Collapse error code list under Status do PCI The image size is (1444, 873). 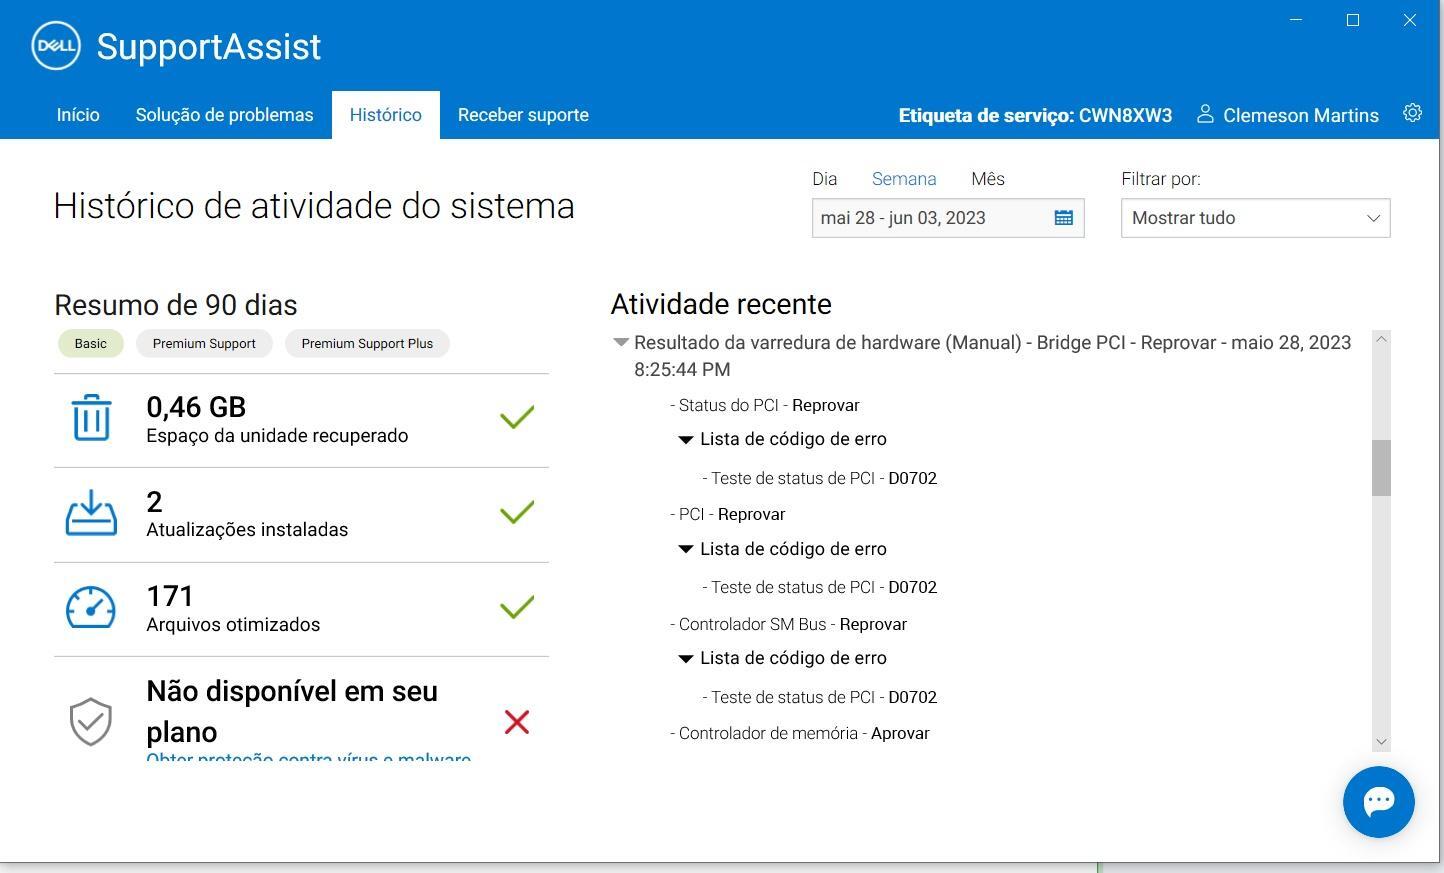[x=686, y=439]
